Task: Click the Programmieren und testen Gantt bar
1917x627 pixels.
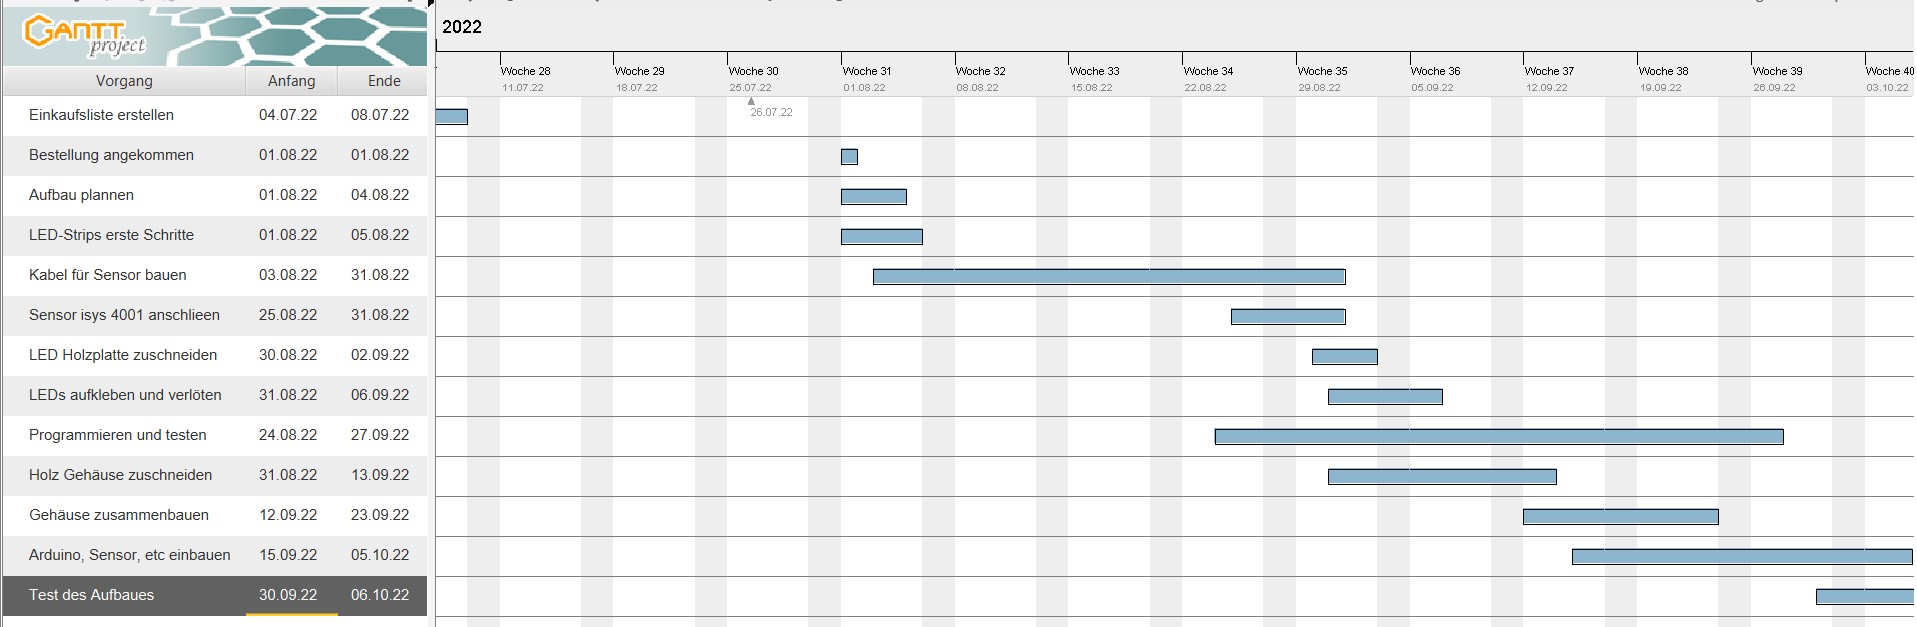Action: coord(1498,437)
